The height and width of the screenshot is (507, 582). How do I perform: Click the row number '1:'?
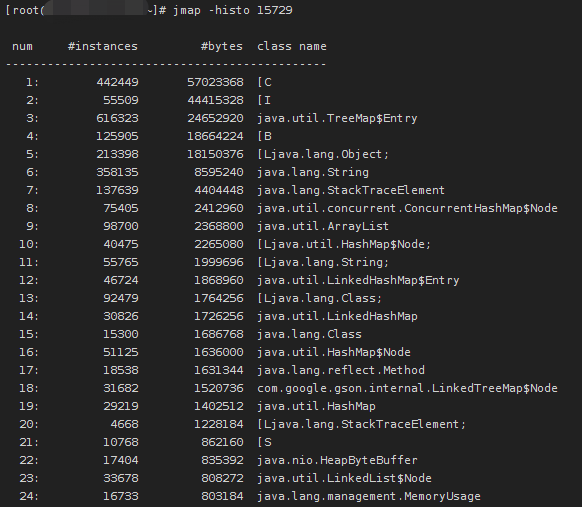pos(32,82)
